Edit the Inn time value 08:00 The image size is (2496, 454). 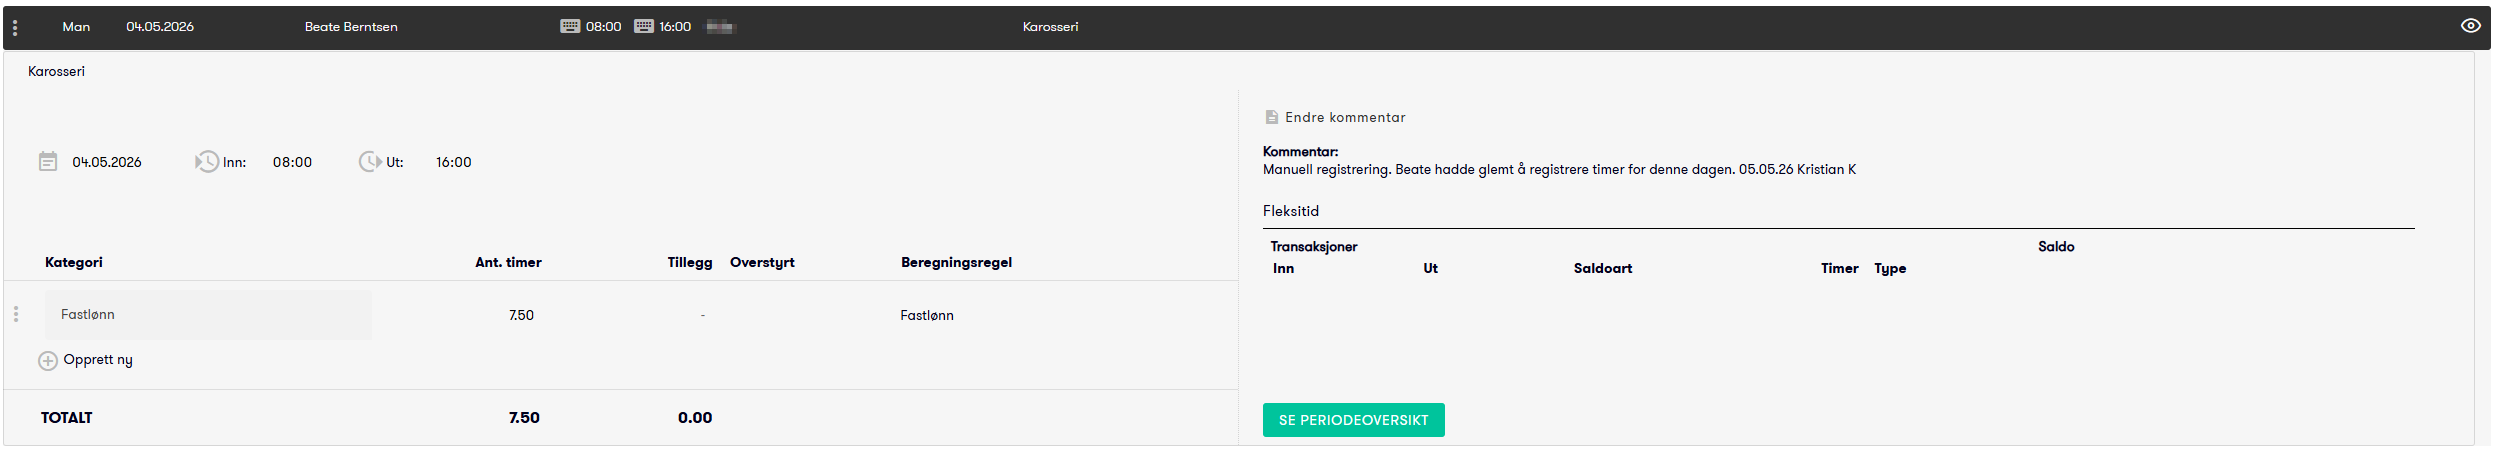(292, 162)
